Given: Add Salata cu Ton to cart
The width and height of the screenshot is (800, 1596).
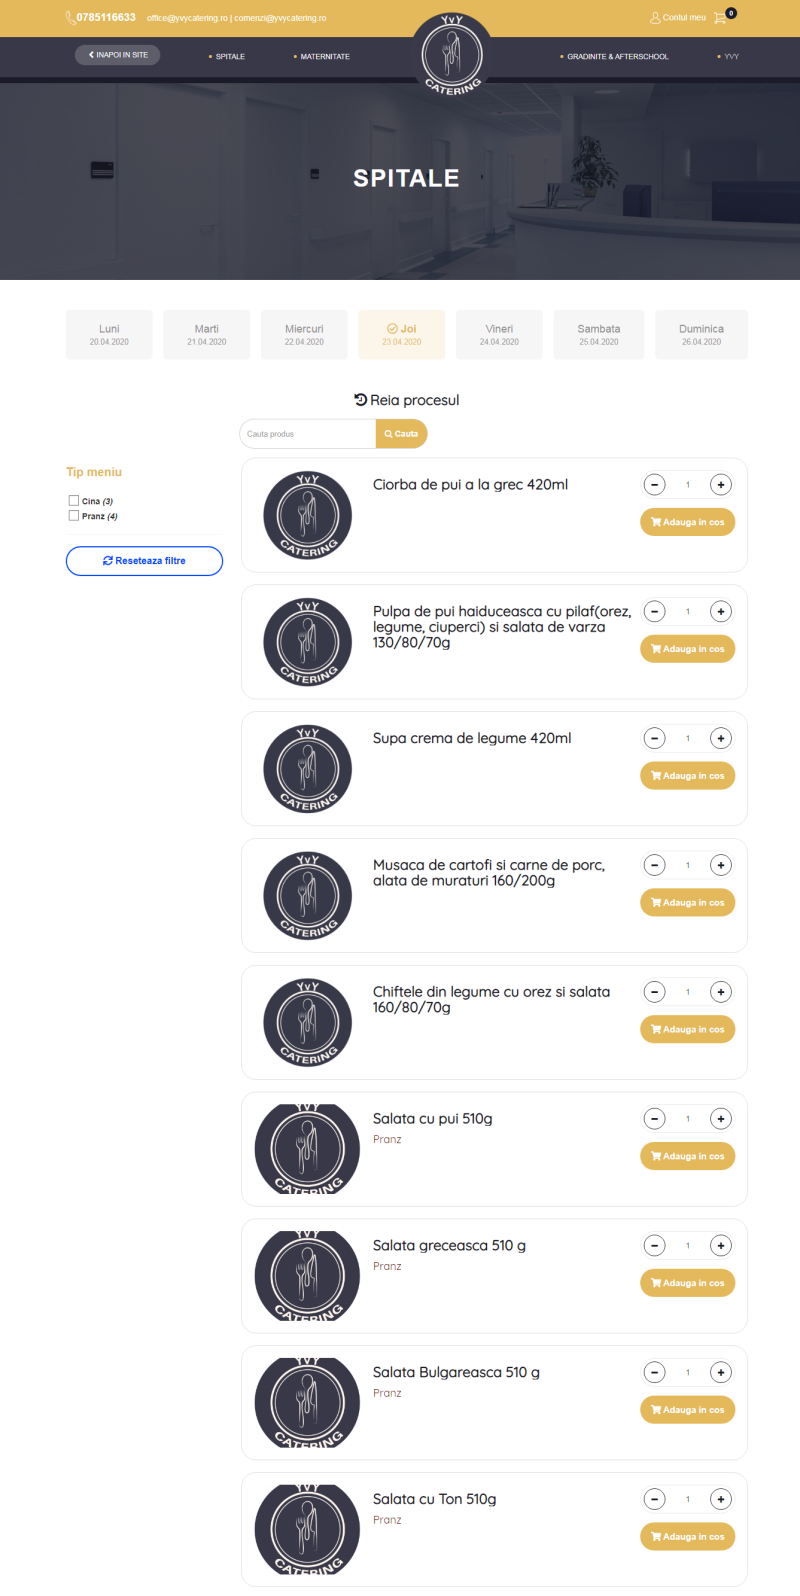Looking at the screenshot, I should [687, 1537].
